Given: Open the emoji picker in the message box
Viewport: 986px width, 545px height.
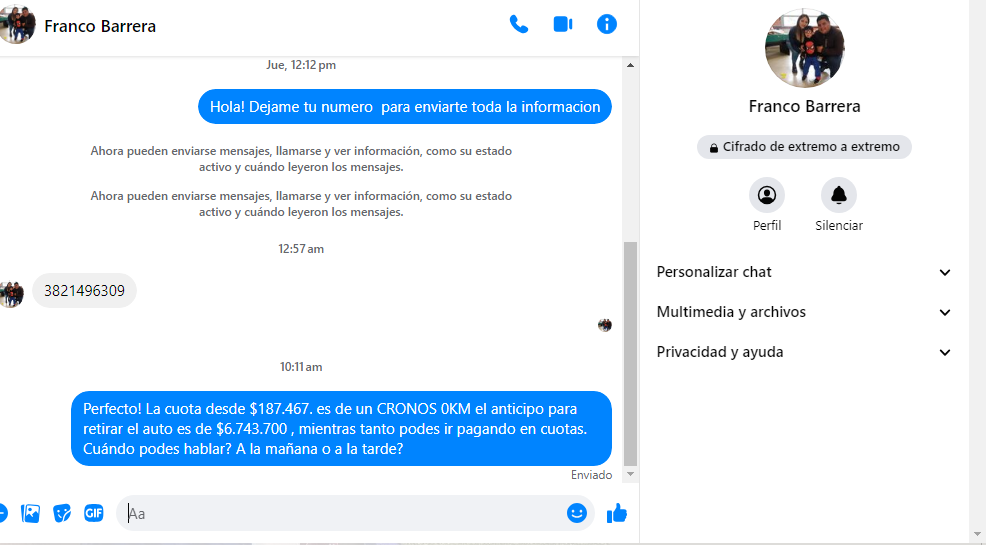Looking at the screenshot, I should tap(576, 513).
